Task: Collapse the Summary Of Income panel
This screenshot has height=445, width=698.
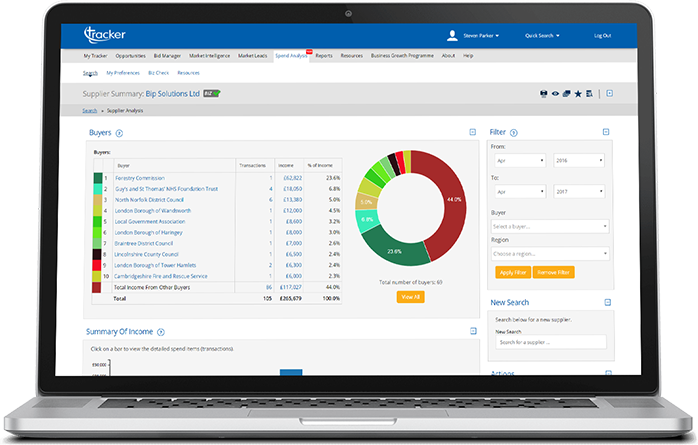Action: click(x=473, y=331)
